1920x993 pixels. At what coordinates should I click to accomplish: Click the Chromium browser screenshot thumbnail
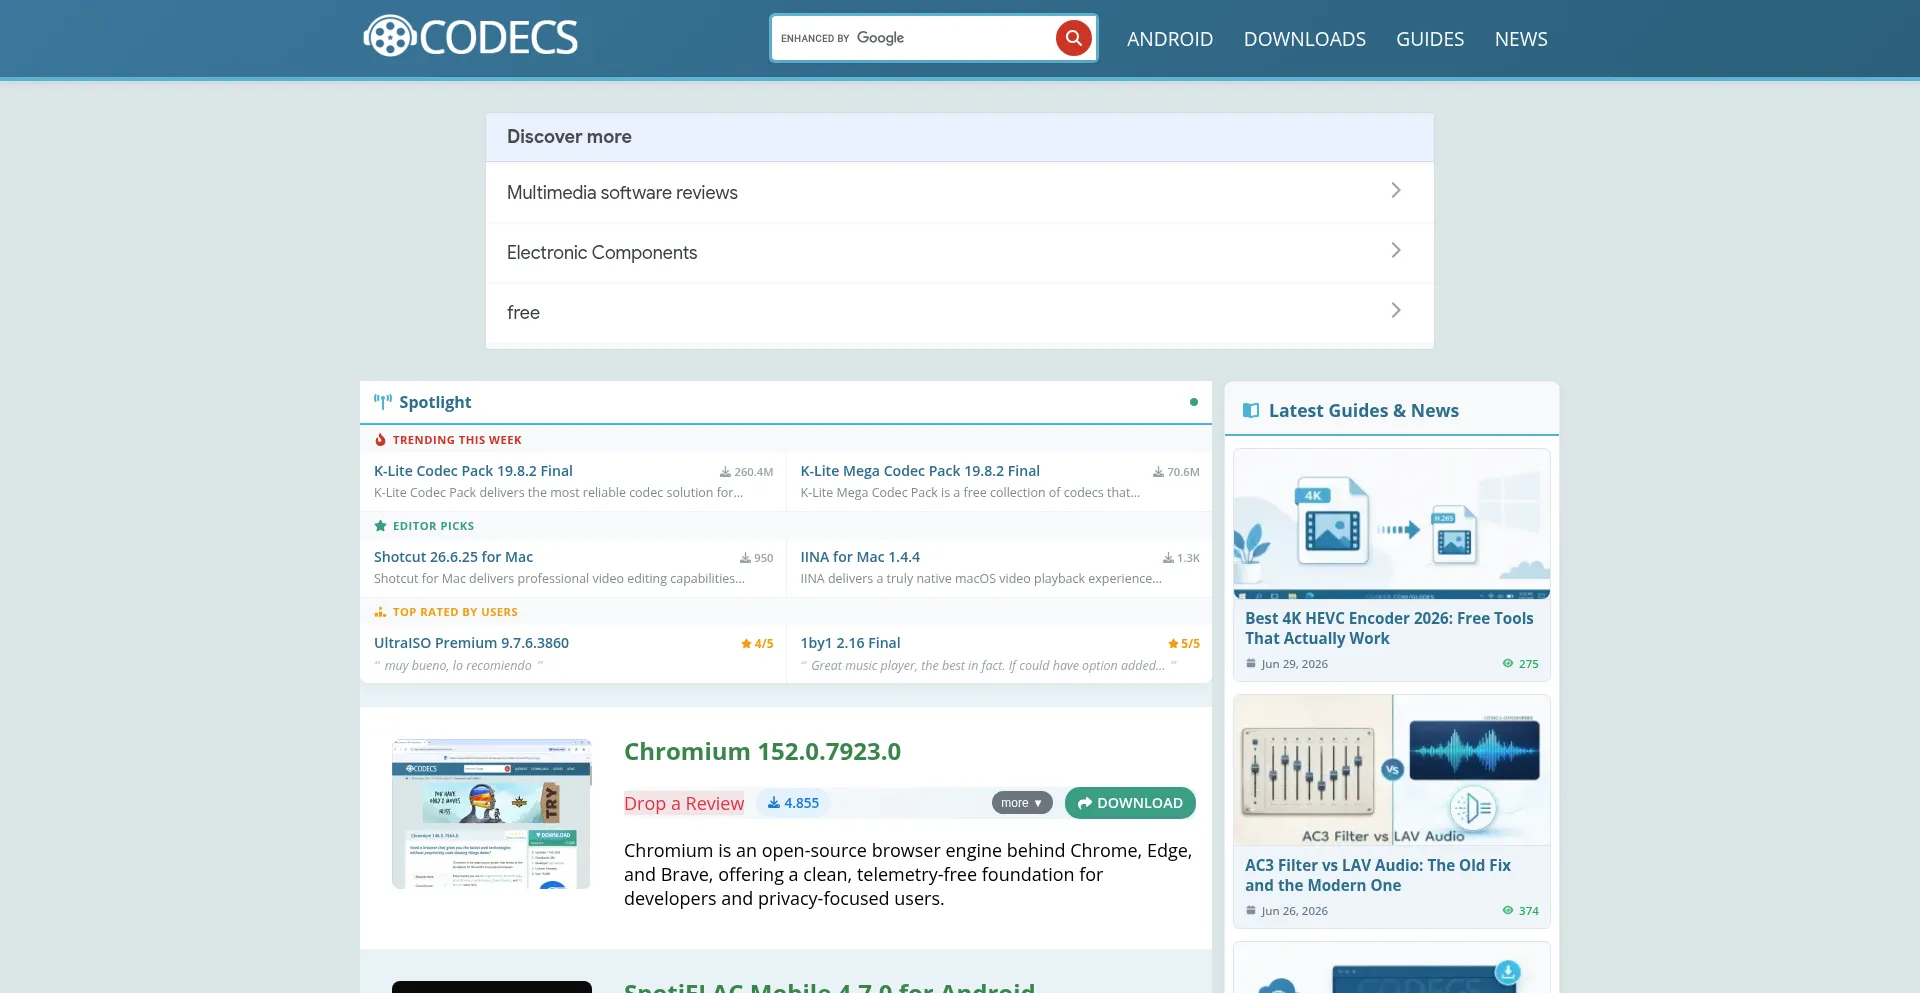491,814
